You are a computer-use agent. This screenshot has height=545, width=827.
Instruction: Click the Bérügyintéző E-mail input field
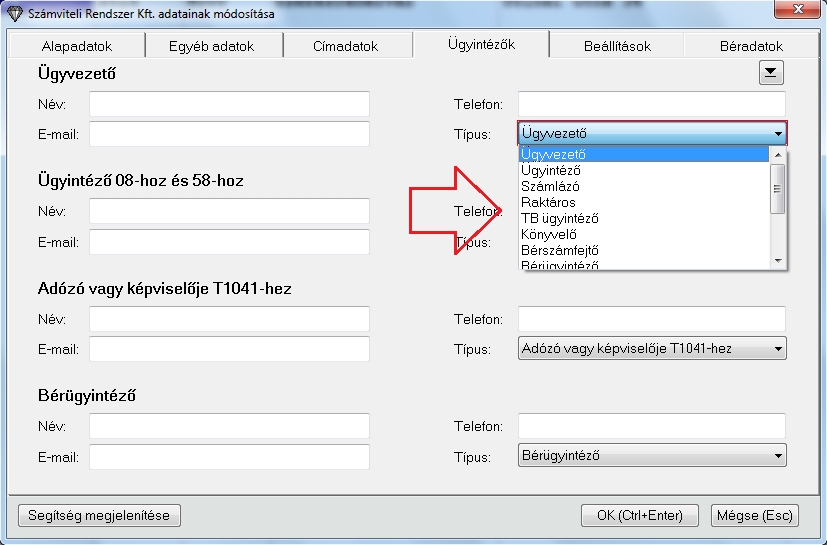[x=229, y=457]
